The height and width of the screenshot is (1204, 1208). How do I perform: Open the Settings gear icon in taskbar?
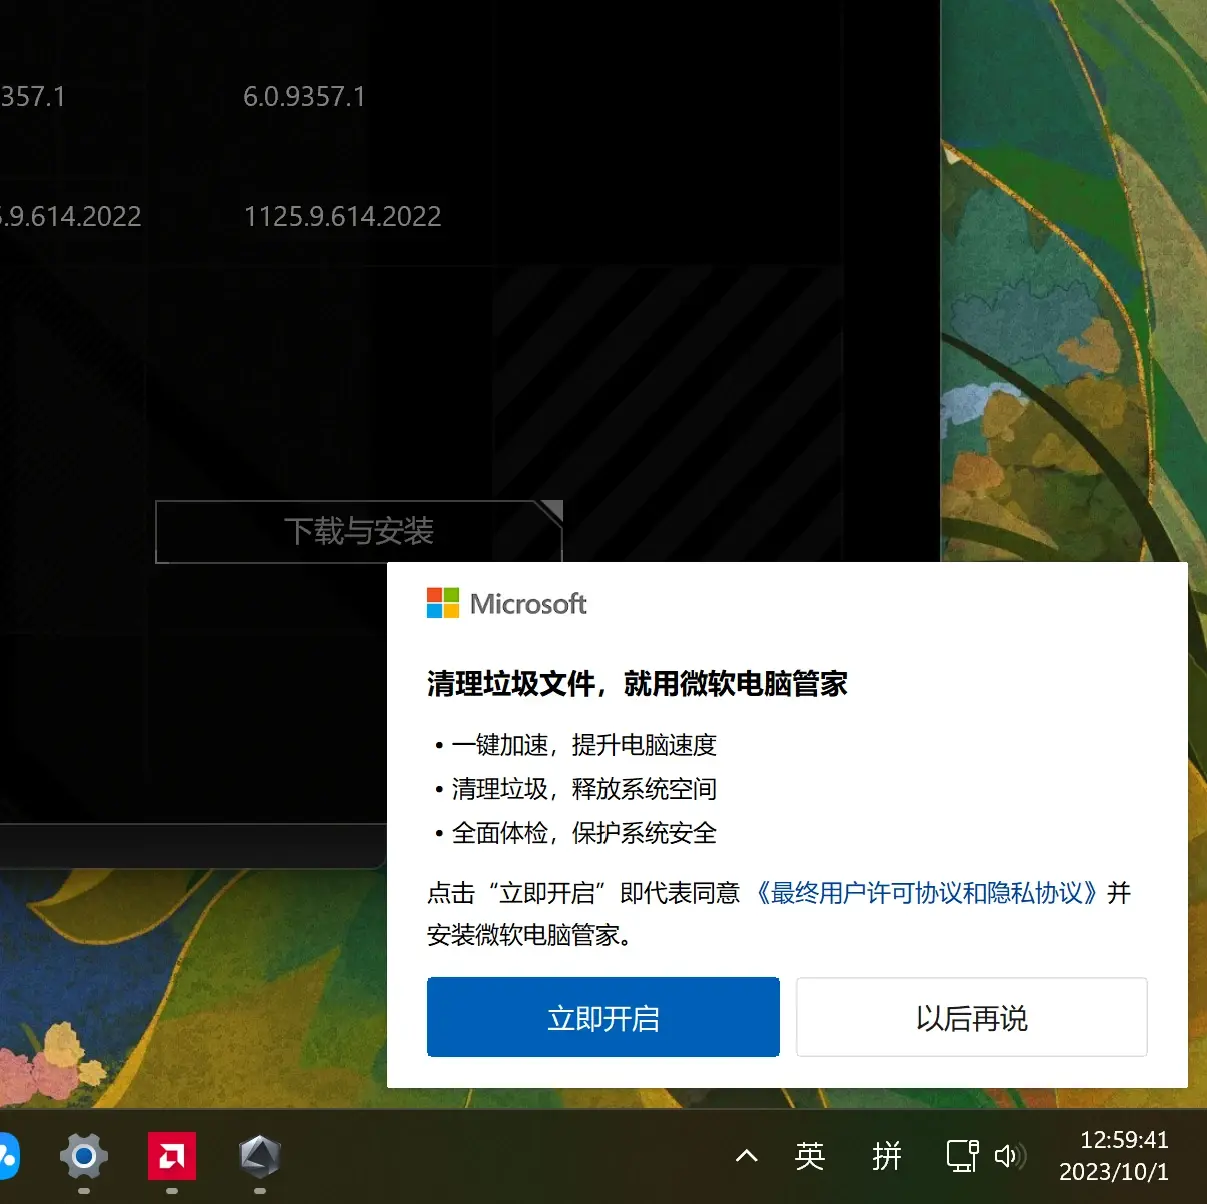coord(84,1157)
